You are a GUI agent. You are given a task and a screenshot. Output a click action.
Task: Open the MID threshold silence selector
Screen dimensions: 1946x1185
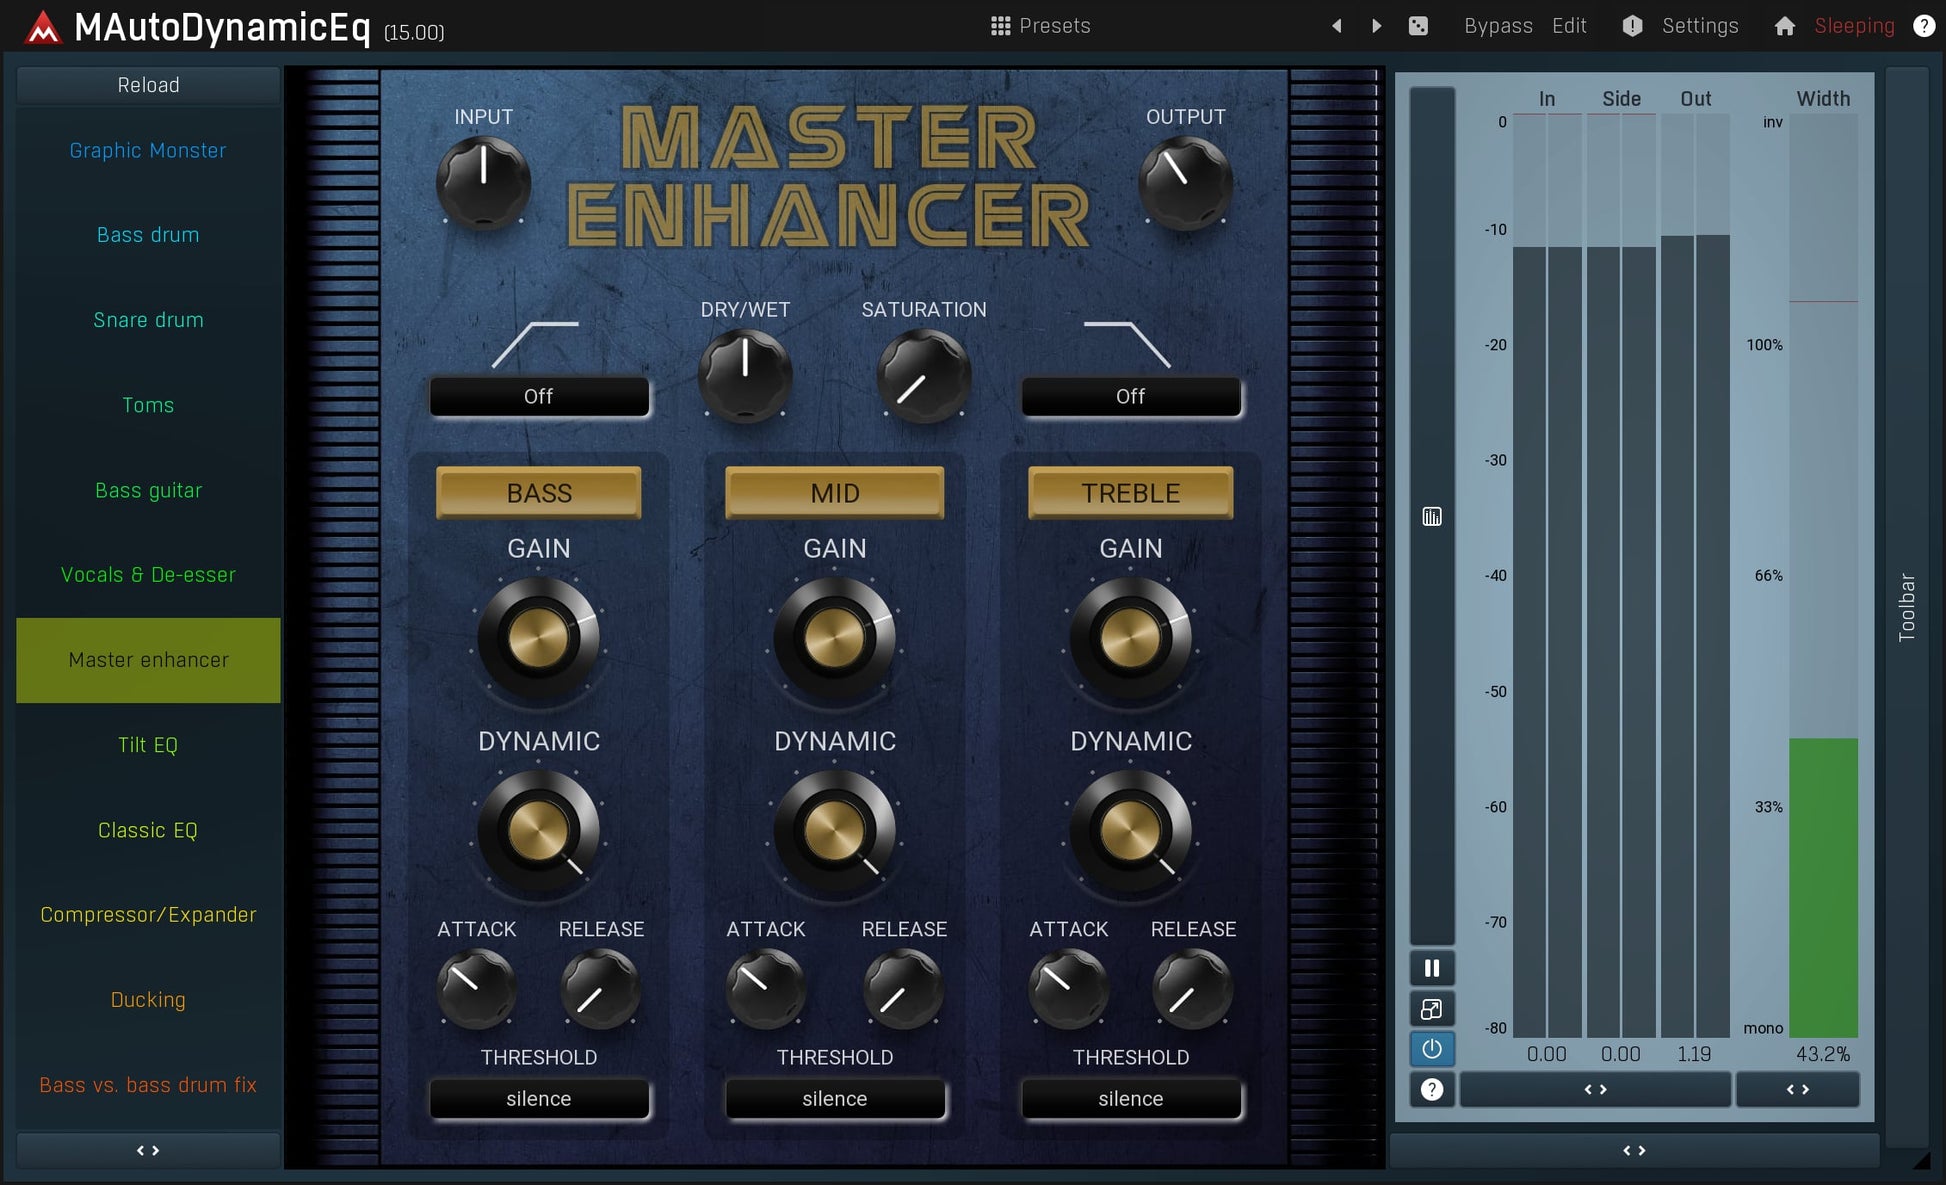pyautogui.click(x=834, y=1099)
